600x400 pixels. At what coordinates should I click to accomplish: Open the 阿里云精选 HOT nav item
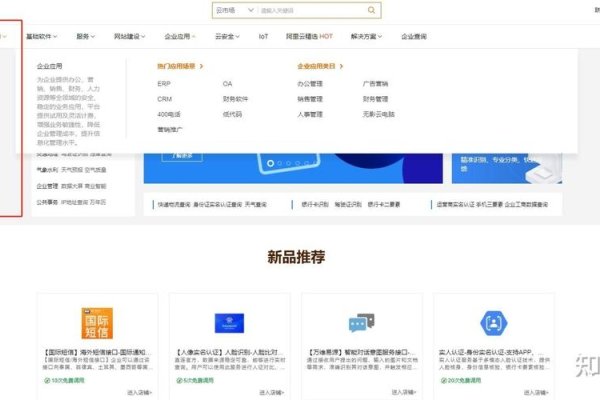coord(309,36)
